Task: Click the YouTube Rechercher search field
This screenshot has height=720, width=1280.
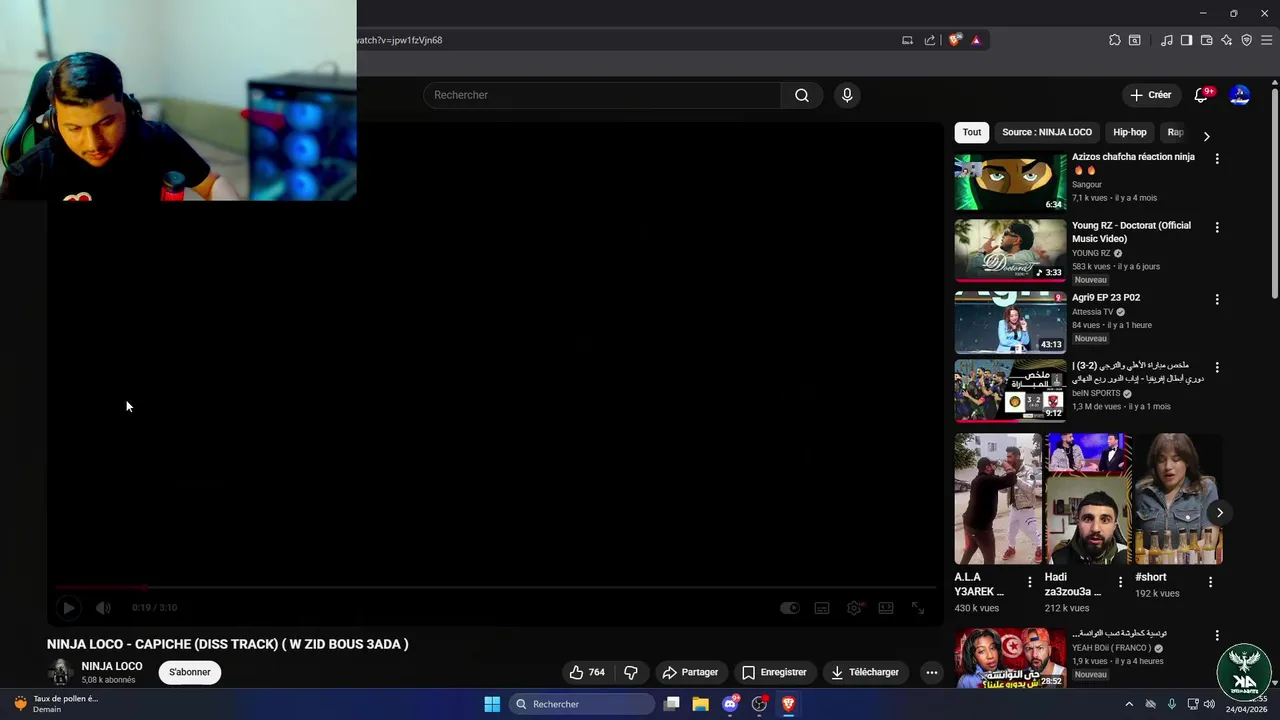Action: 602,95
